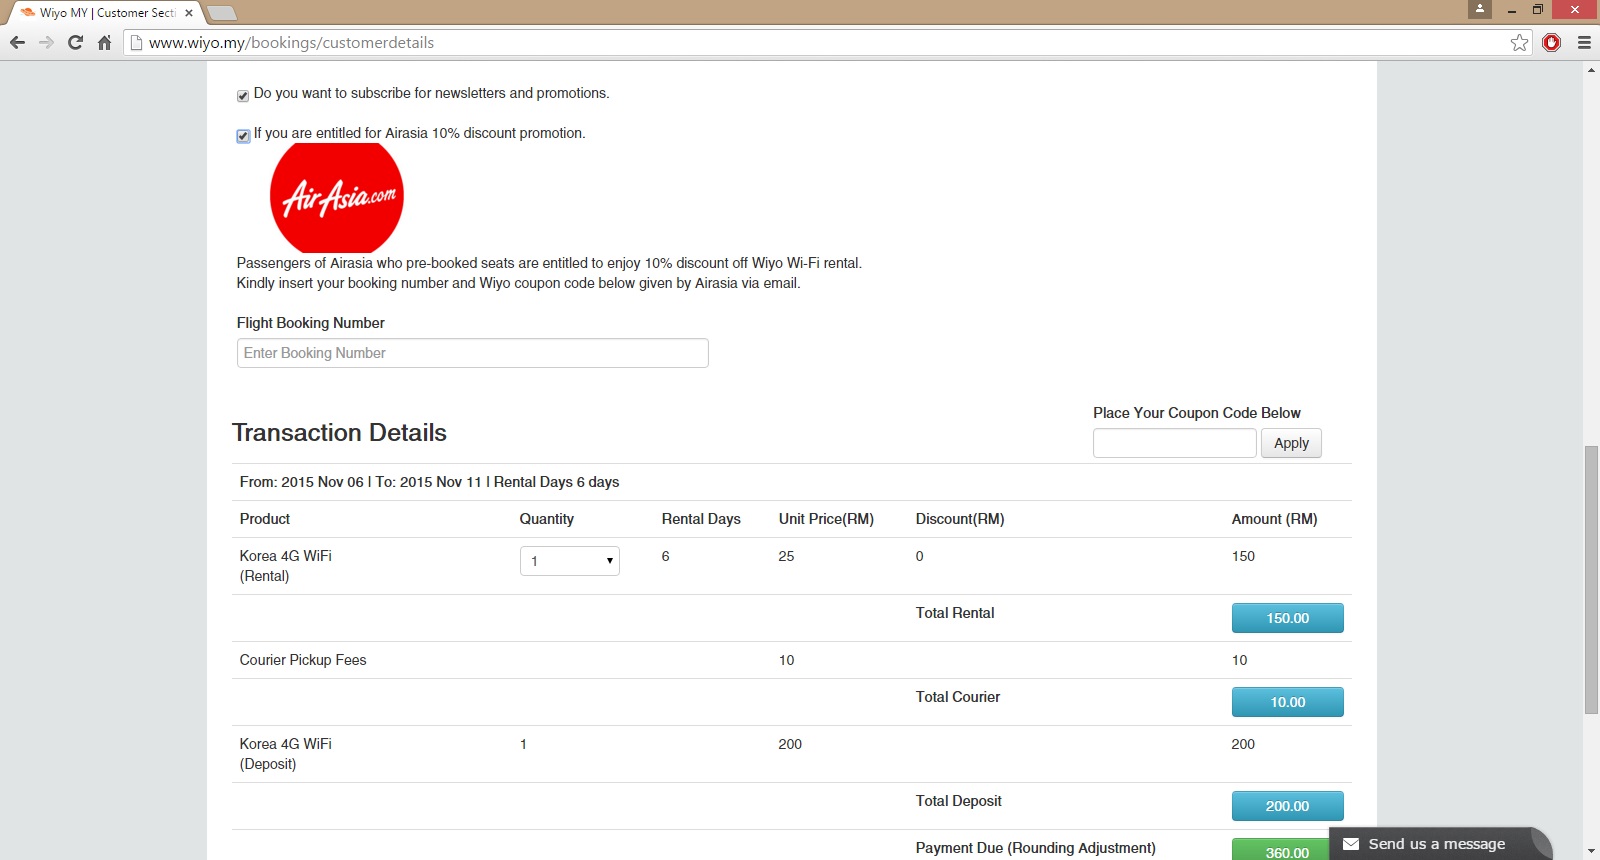Screen dimensions: 1600x860
Task: Click the Total Courier label
Action: [x=958, y=697]
